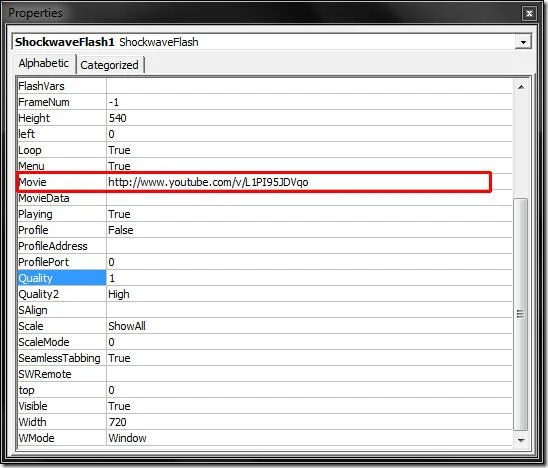548x468 pixels.
Task: Select the Alphabetic tab
Action: point(44,64)
